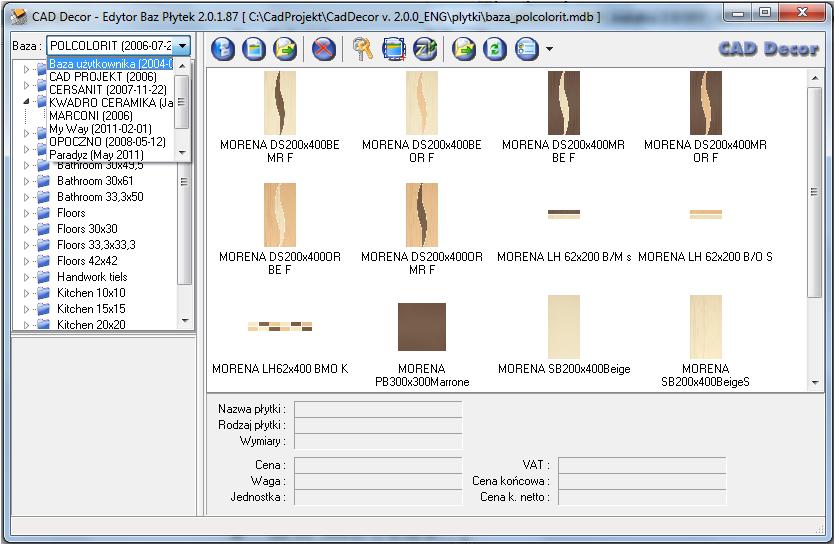Screen dimensions: 835x545
Task: Click the green refresh arrows icon
Action: pos(495,49)
